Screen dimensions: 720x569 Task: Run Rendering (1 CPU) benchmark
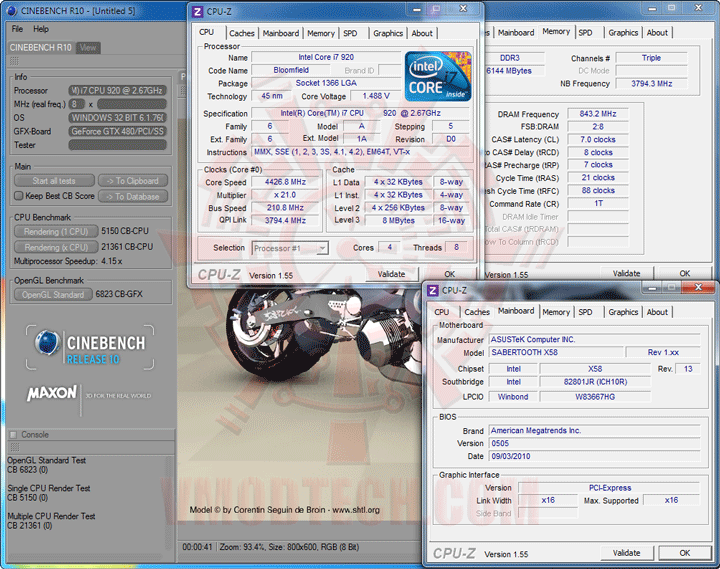(56, 231)
